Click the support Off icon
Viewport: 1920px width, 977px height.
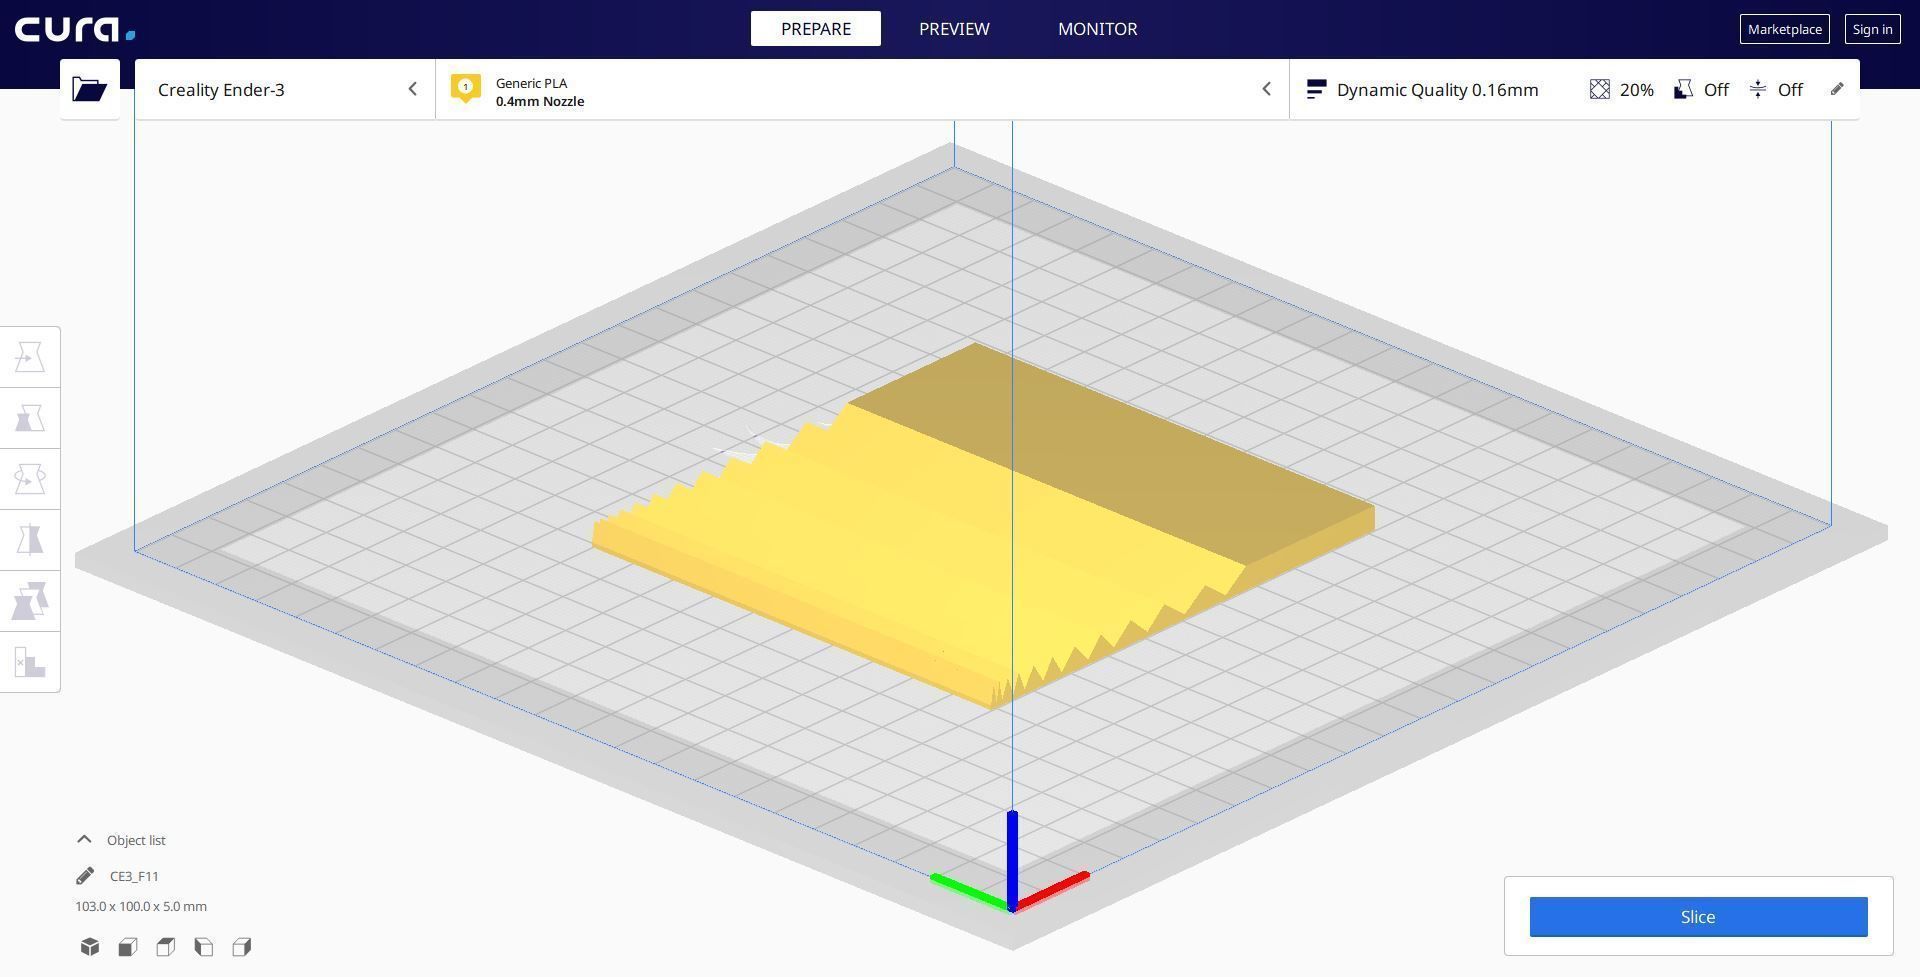[1684, 89]
